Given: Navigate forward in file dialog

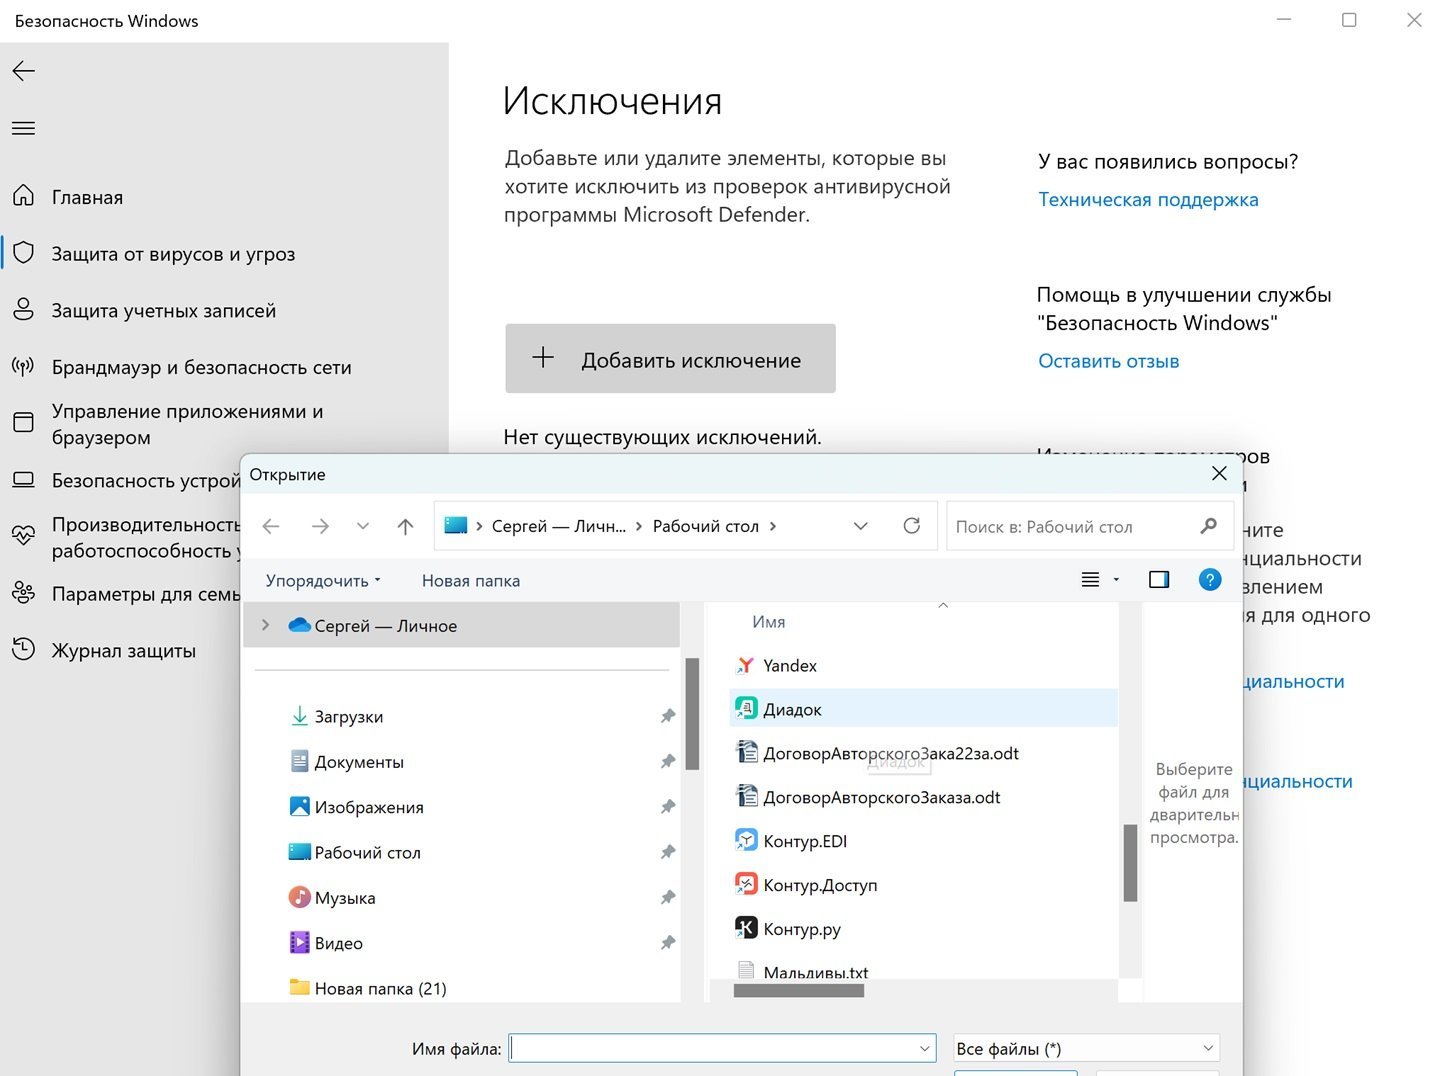Looking at the screenshot, I should pyautogui.click(x=320, y=526).
